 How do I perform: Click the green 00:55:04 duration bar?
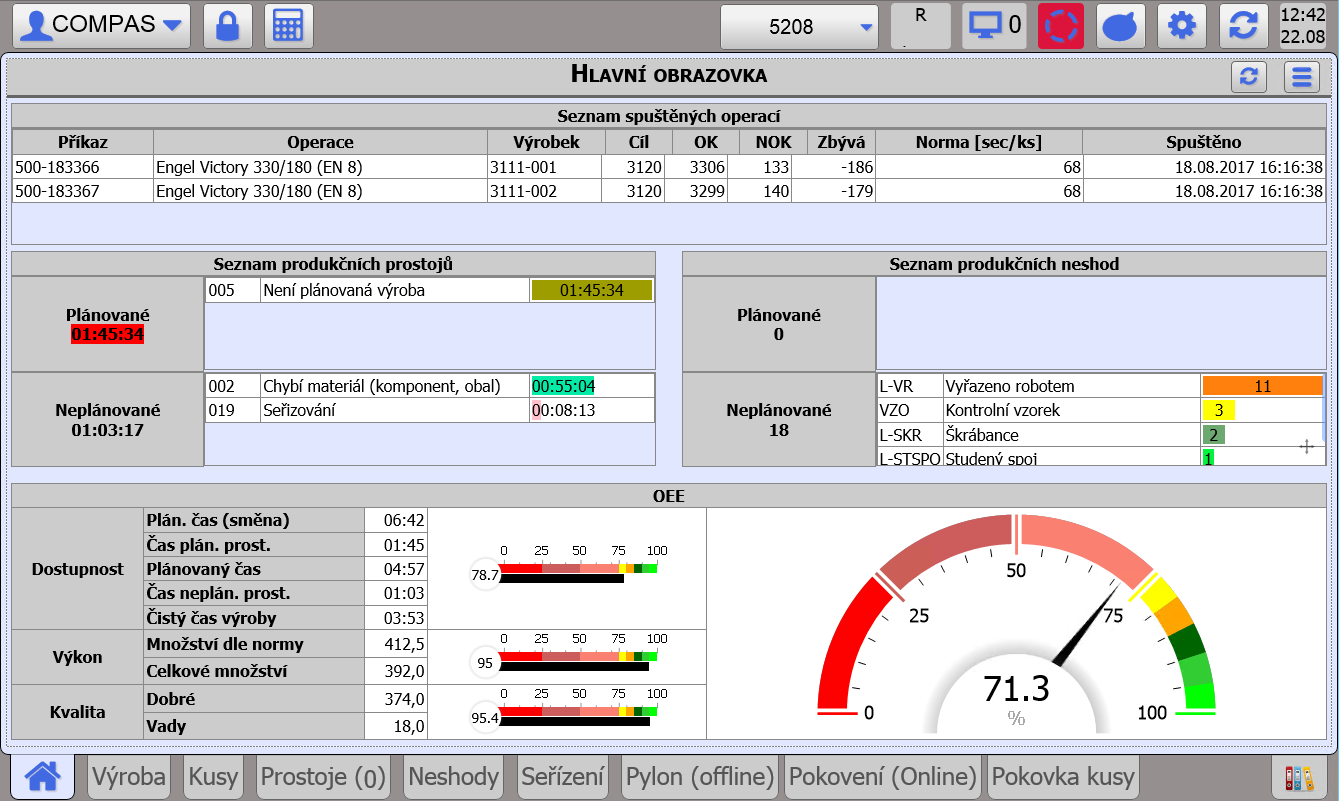563,386
